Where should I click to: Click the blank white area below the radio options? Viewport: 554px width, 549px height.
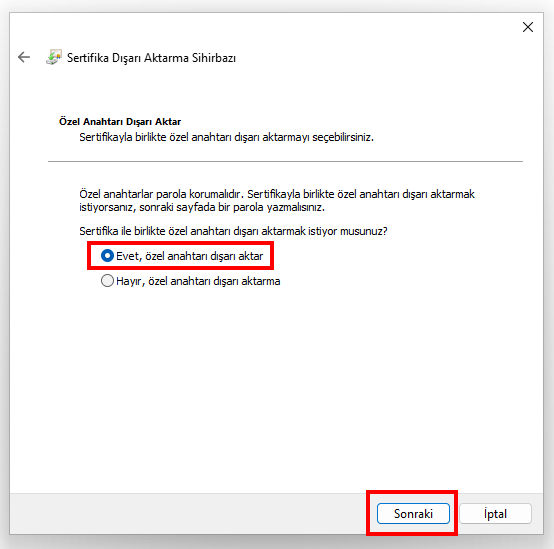coord(276,389)
